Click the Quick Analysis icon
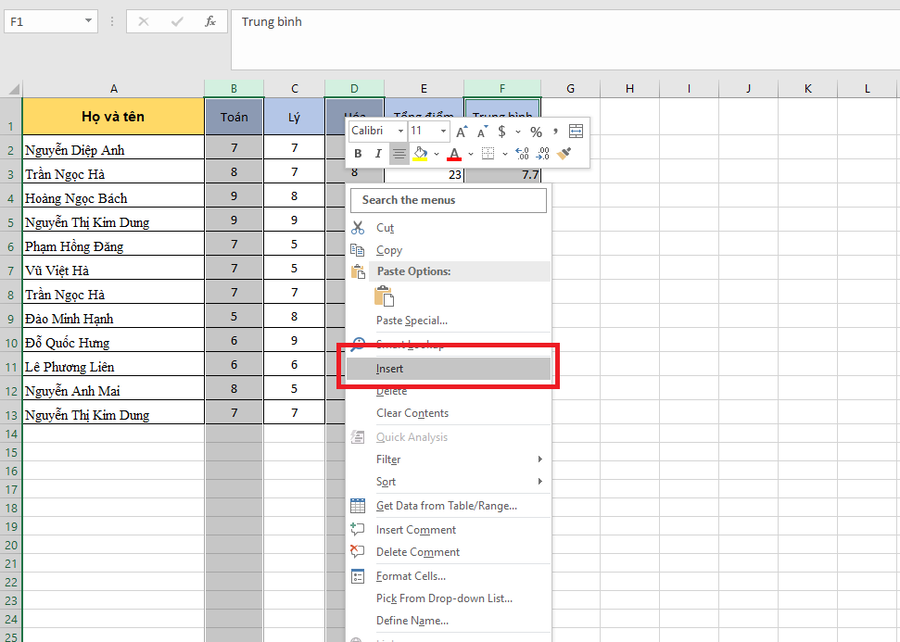Viewport: 900px width, 642px height. [x=358, y=437]
